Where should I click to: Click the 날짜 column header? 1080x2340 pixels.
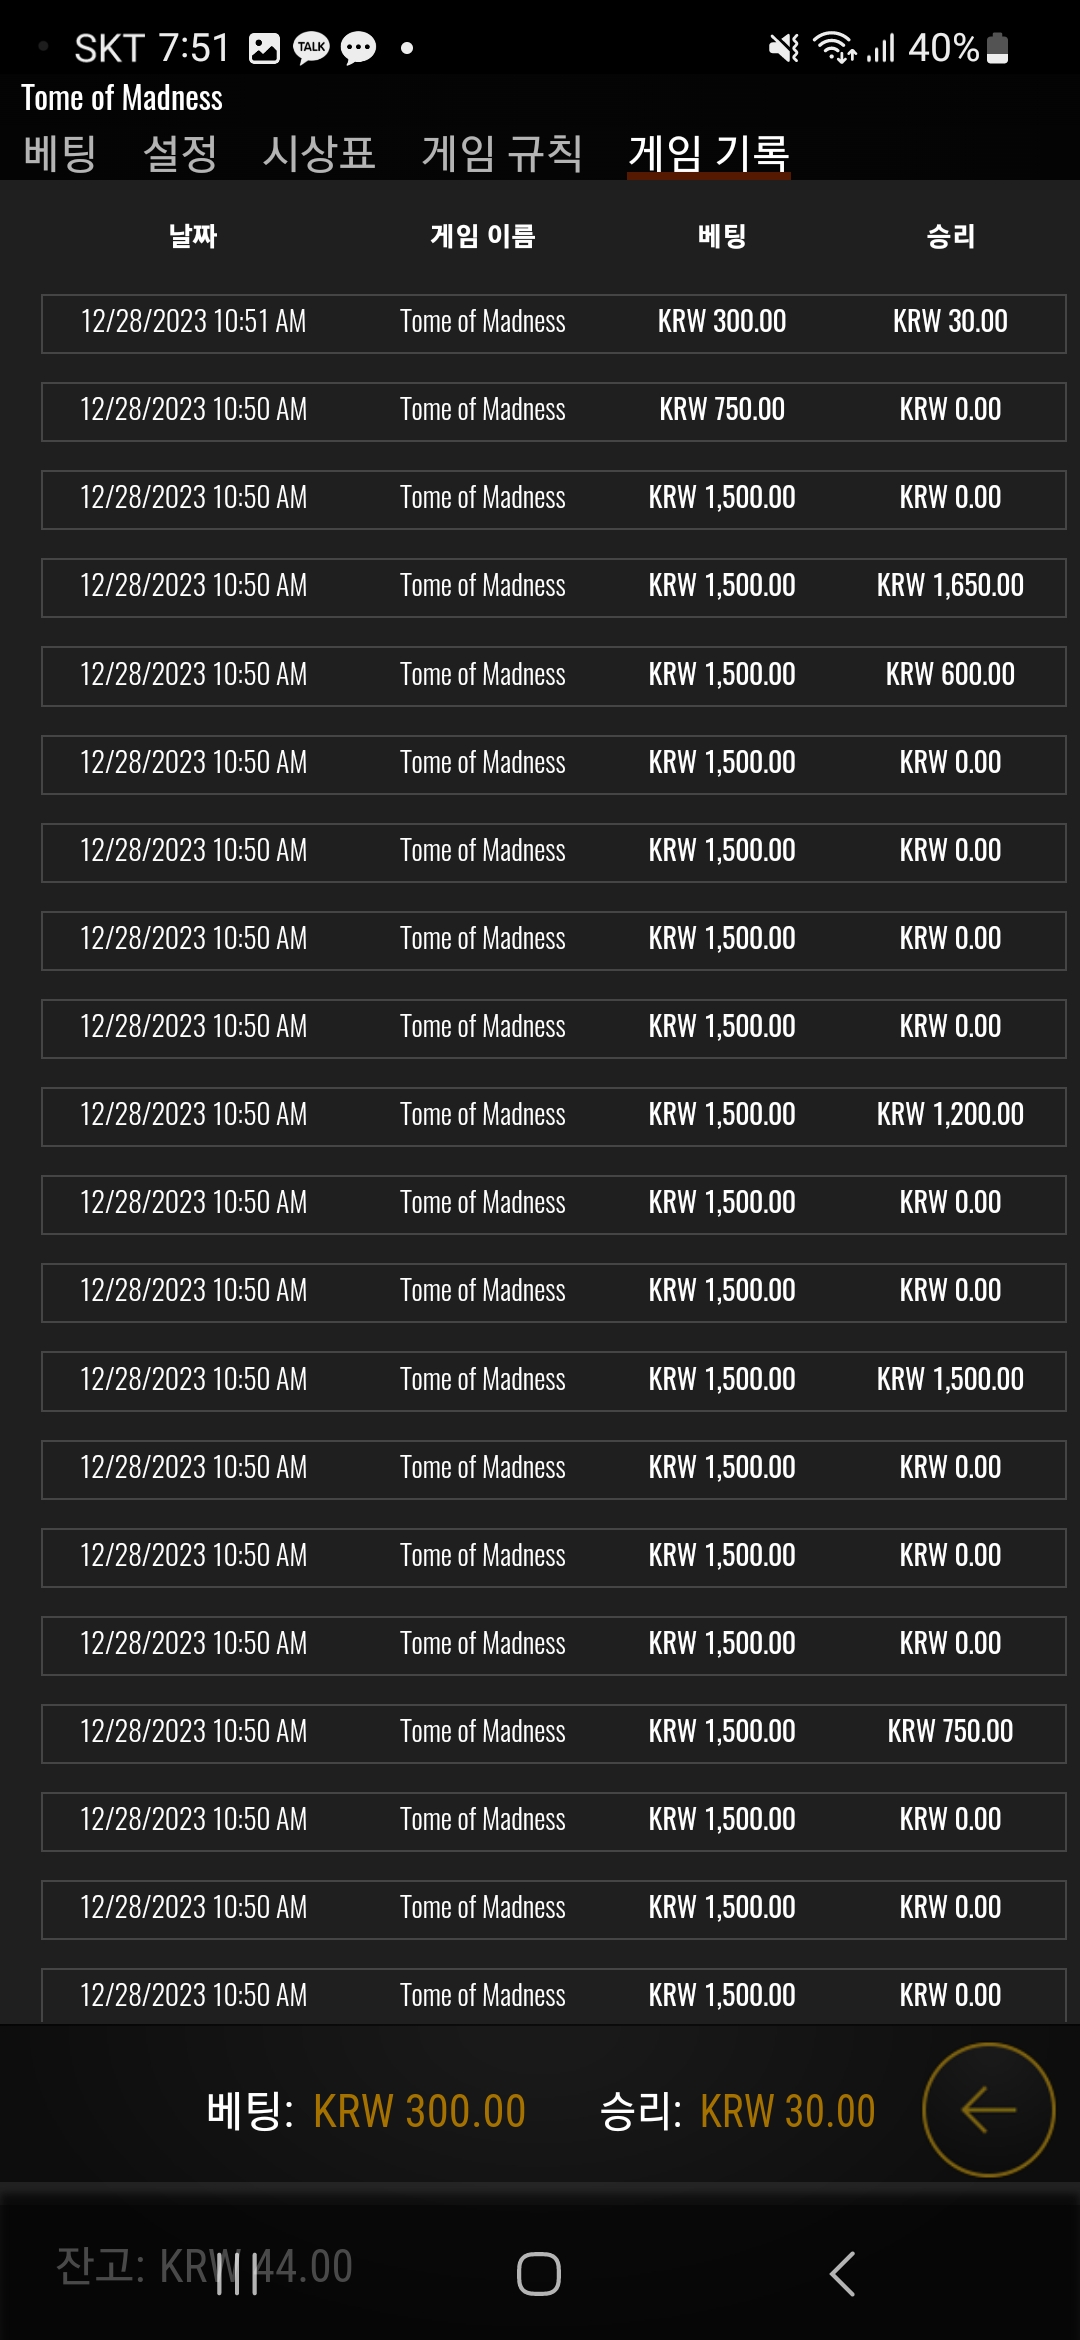[x=193, y=236]
